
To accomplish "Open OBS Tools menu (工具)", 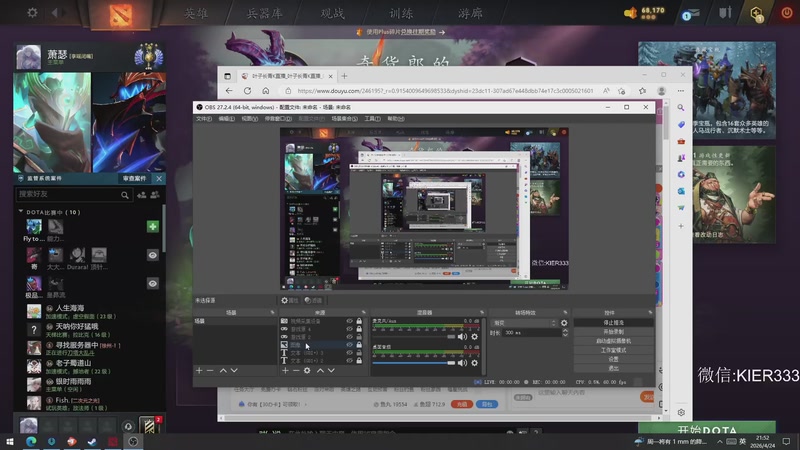I will pyautogui.click(x=372, y=119).
